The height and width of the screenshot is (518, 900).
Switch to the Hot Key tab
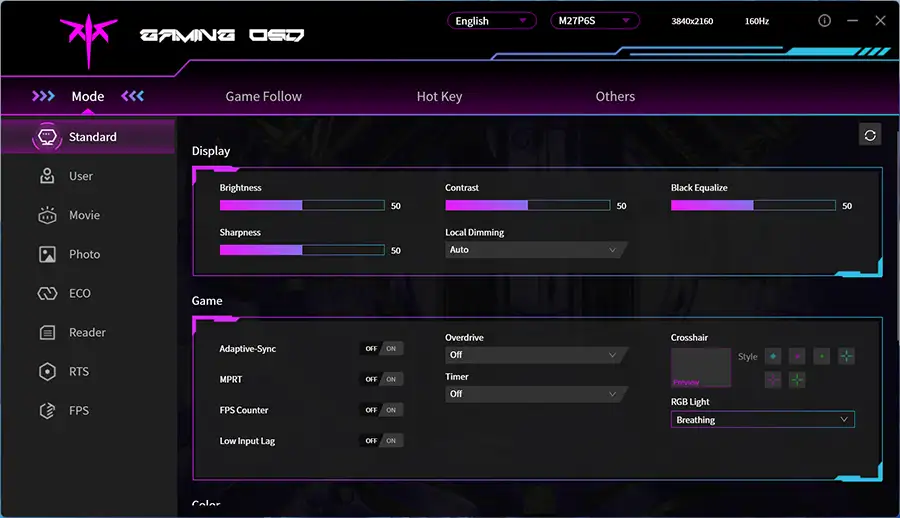point(439,96)
